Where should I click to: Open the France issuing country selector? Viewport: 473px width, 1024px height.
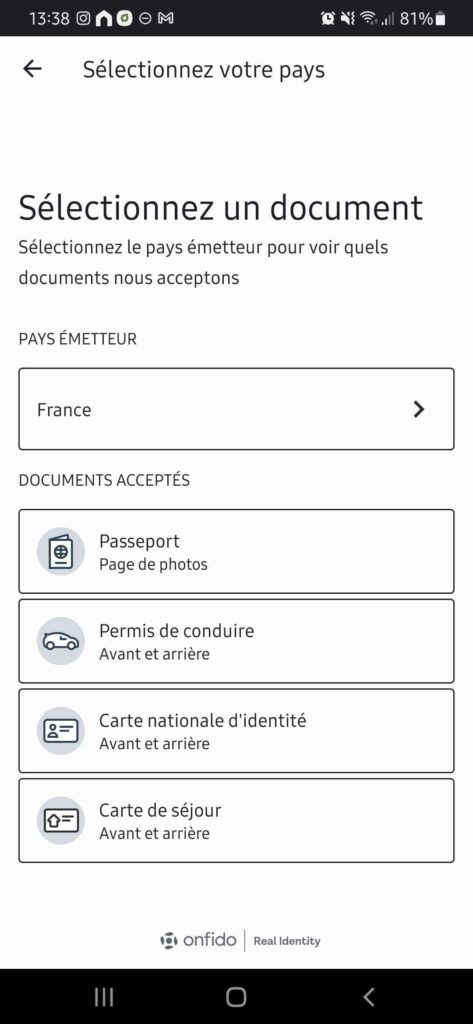(236, 409)
